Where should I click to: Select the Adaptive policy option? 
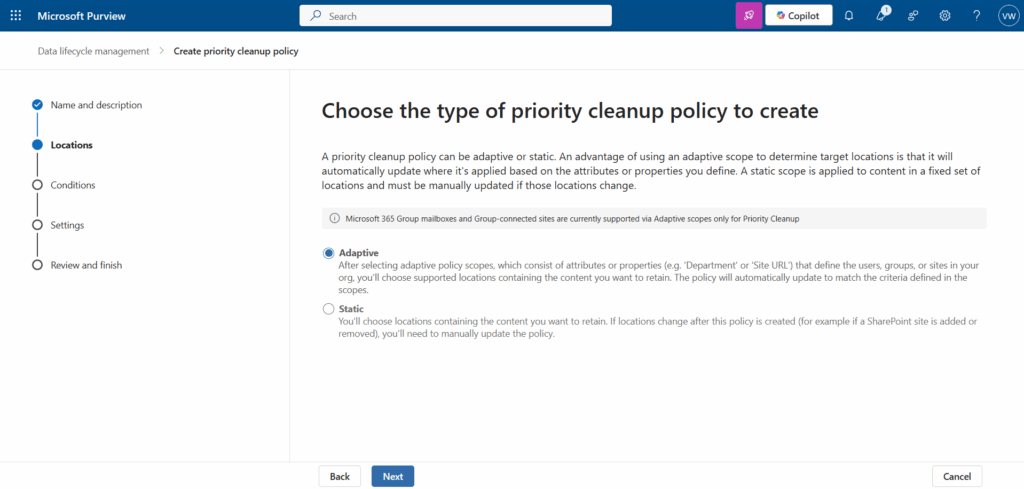pos(329,253)
